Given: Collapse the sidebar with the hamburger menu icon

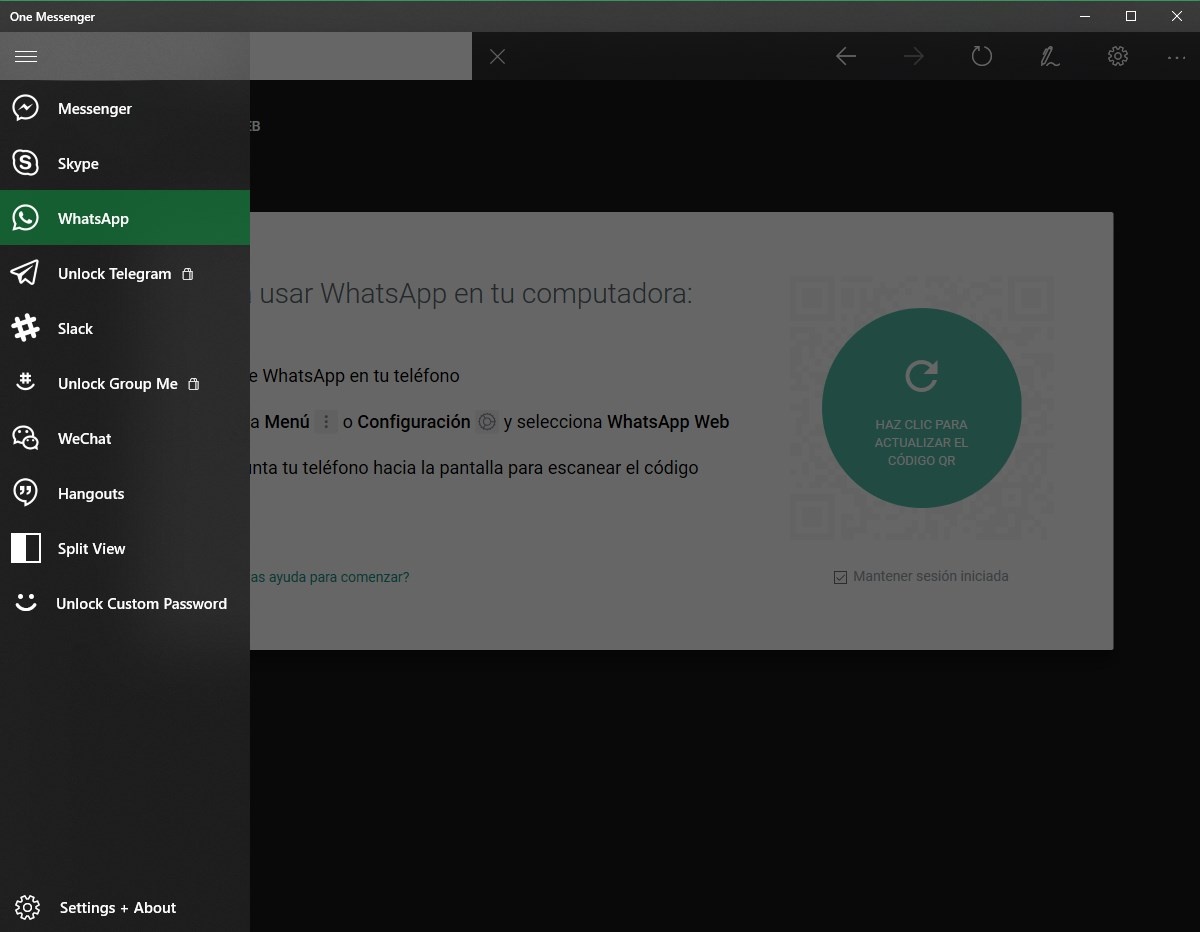Looking at the screenshot, I should tap(26, 57).
